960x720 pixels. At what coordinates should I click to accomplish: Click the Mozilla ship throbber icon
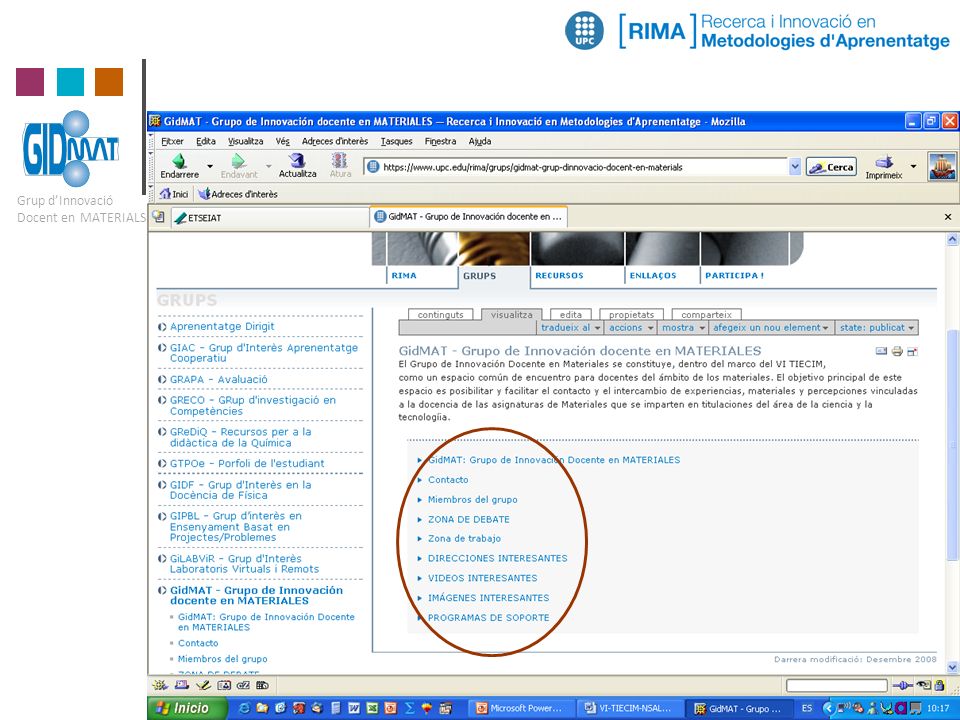(942, 167)
